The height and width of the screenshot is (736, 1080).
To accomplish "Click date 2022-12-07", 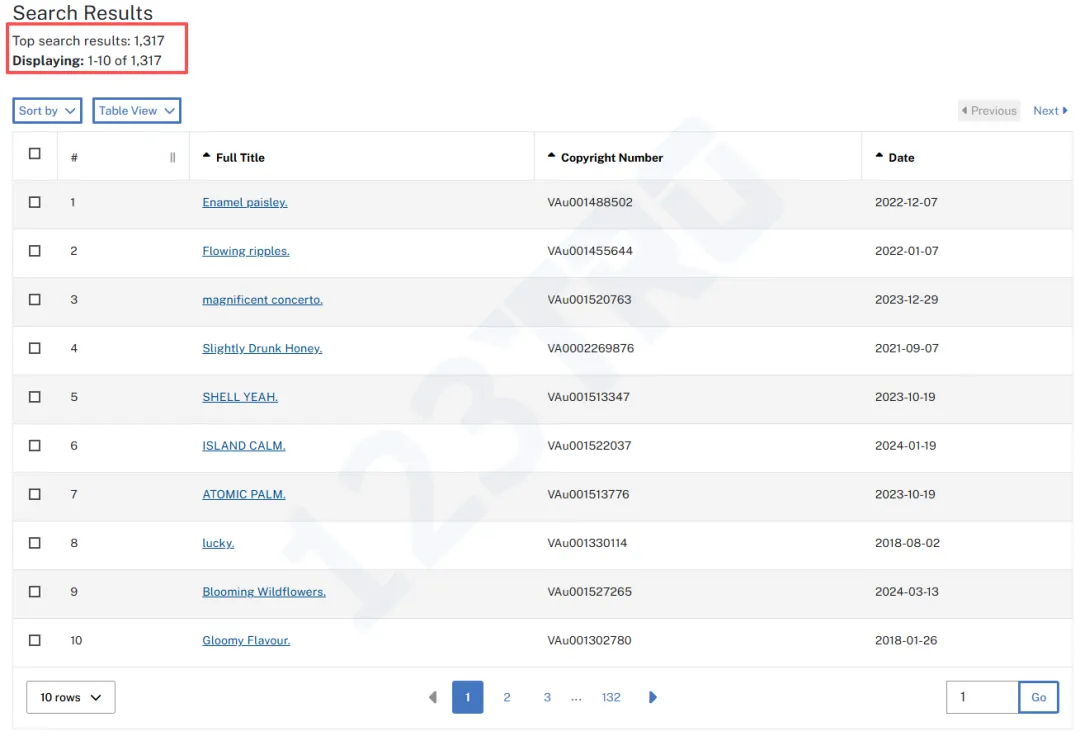I will 906,202.
